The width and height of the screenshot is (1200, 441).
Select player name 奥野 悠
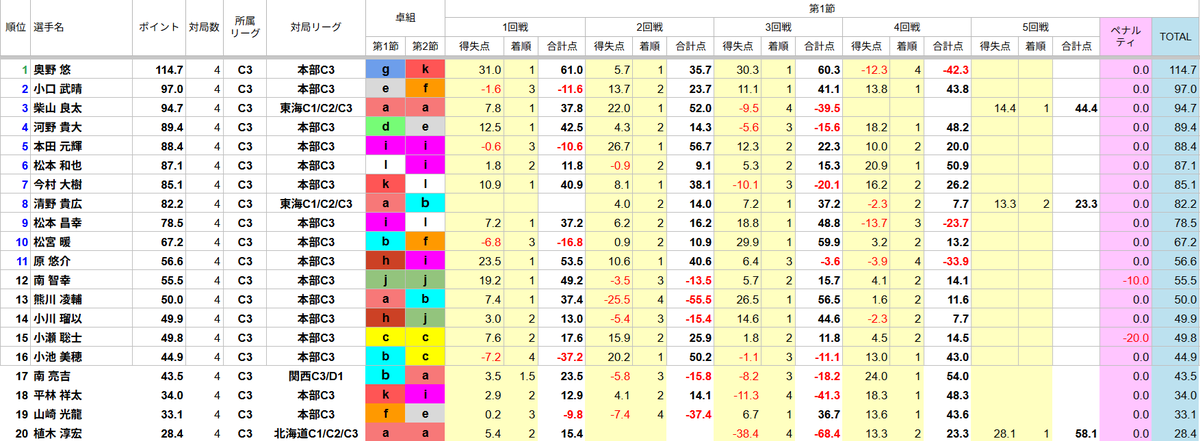click(x=53, y=69)
